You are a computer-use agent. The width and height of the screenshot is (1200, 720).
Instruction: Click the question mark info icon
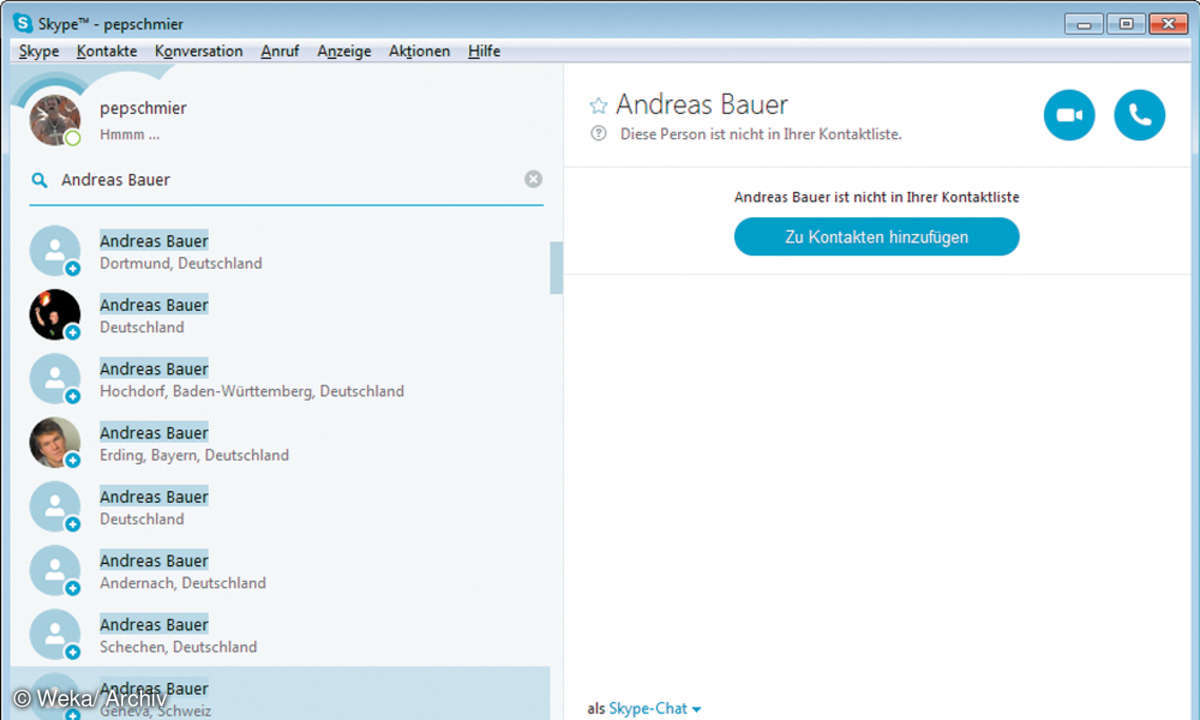(598, 133)
